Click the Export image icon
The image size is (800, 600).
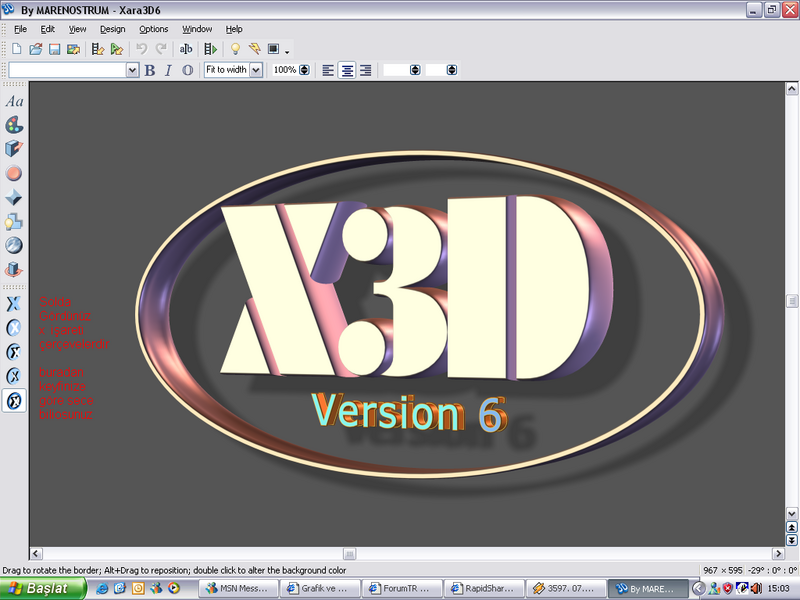tap(73, 49)
